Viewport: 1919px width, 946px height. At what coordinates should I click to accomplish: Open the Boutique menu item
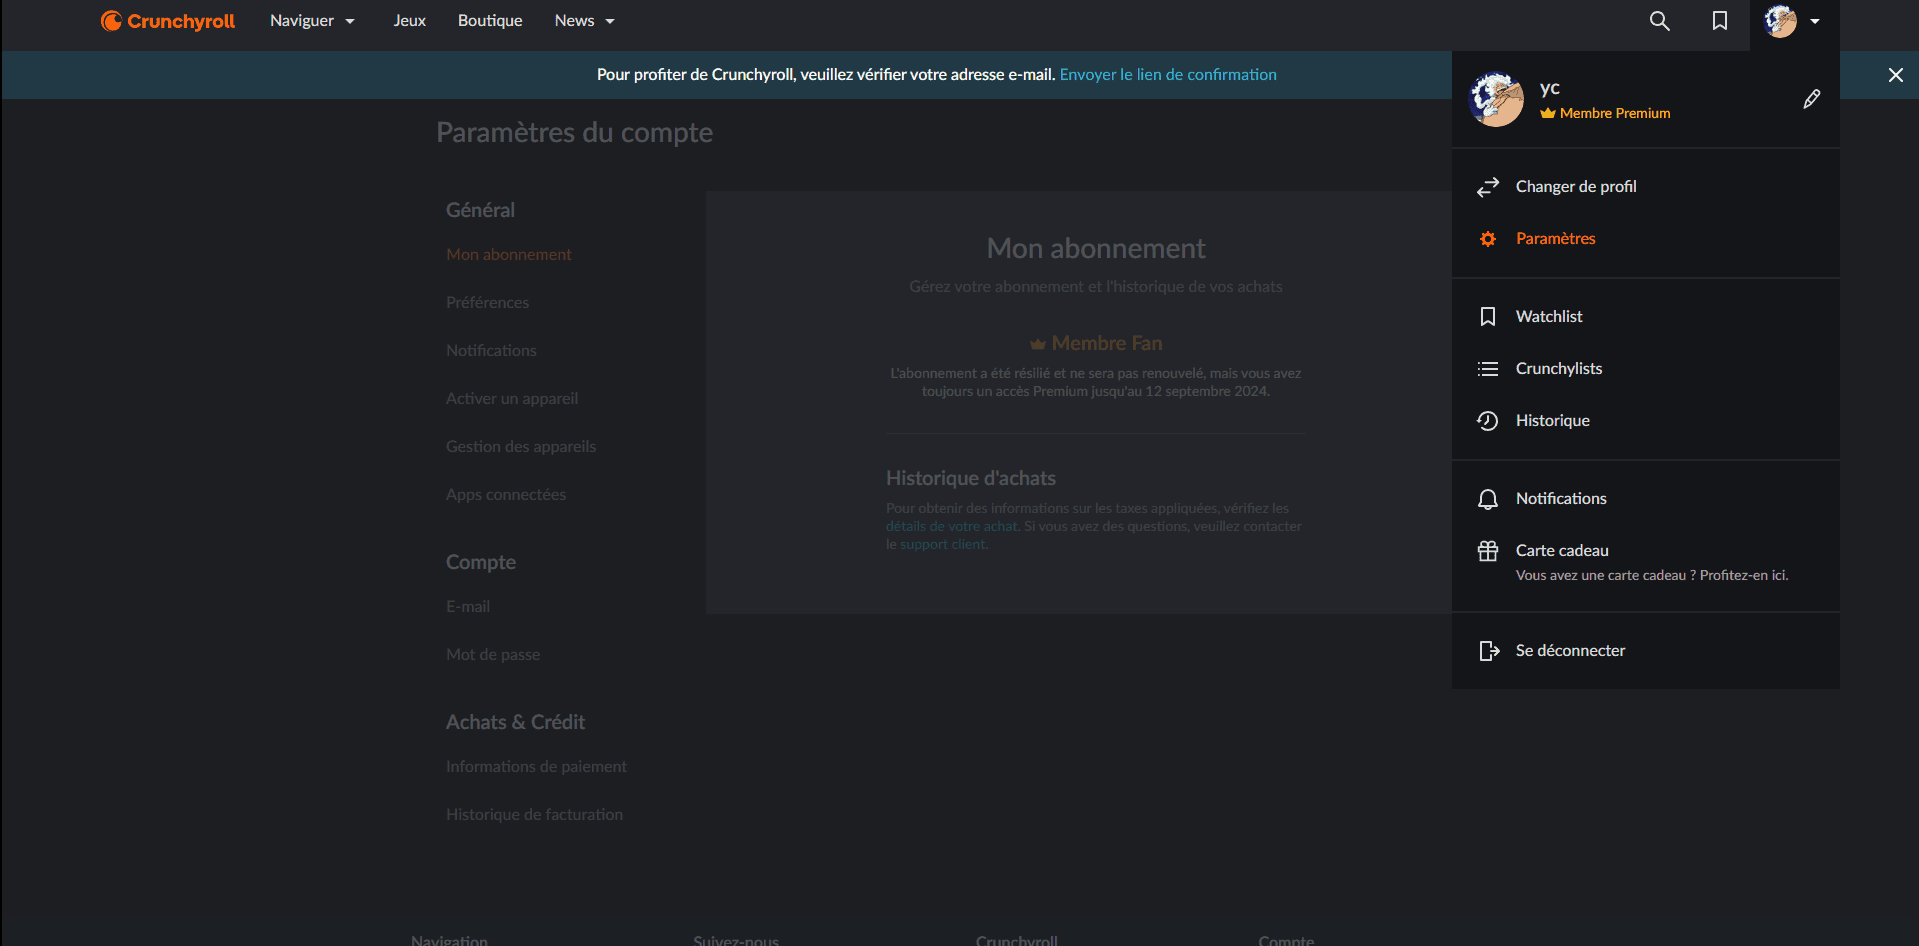coord(490,21)
